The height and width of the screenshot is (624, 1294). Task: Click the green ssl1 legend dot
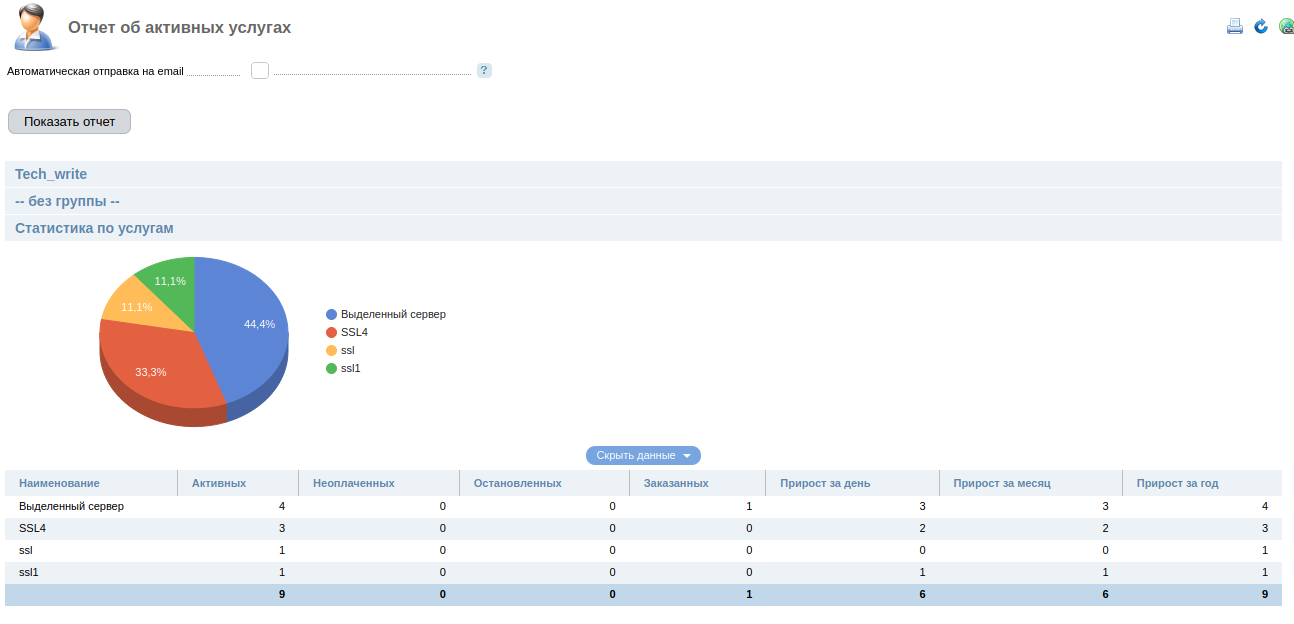pos(332,368)
